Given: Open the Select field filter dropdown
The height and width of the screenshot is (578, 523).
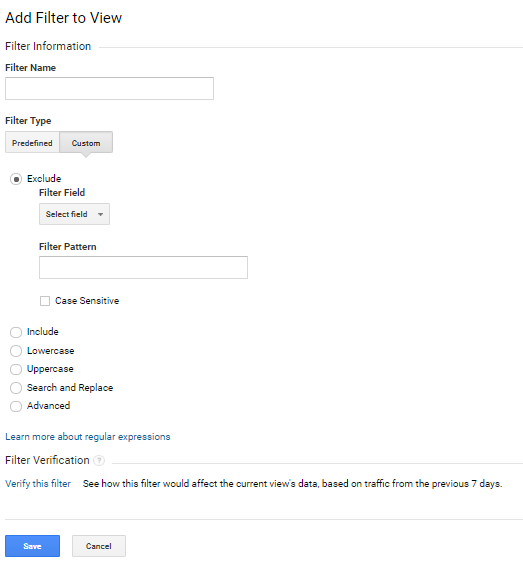Looking at the screenshot, I should tap(74, 214).
